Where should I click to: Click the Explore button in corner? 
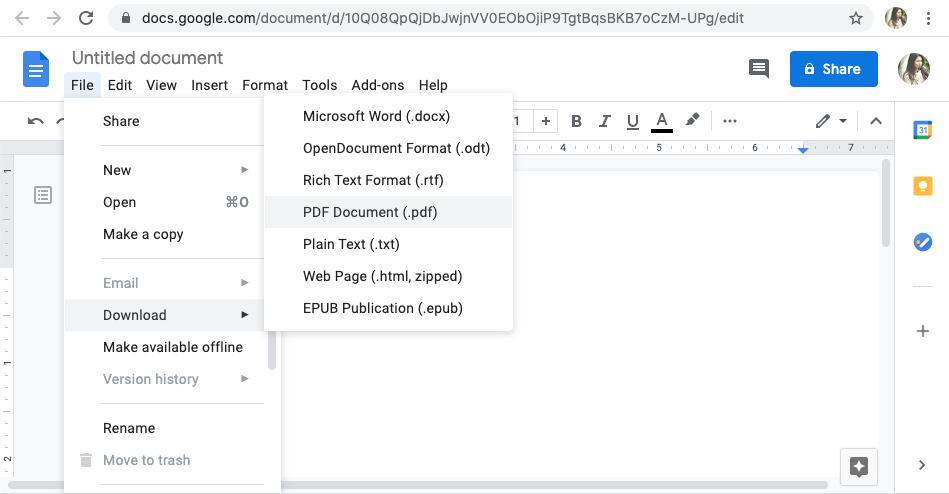[x=858, y=465]
